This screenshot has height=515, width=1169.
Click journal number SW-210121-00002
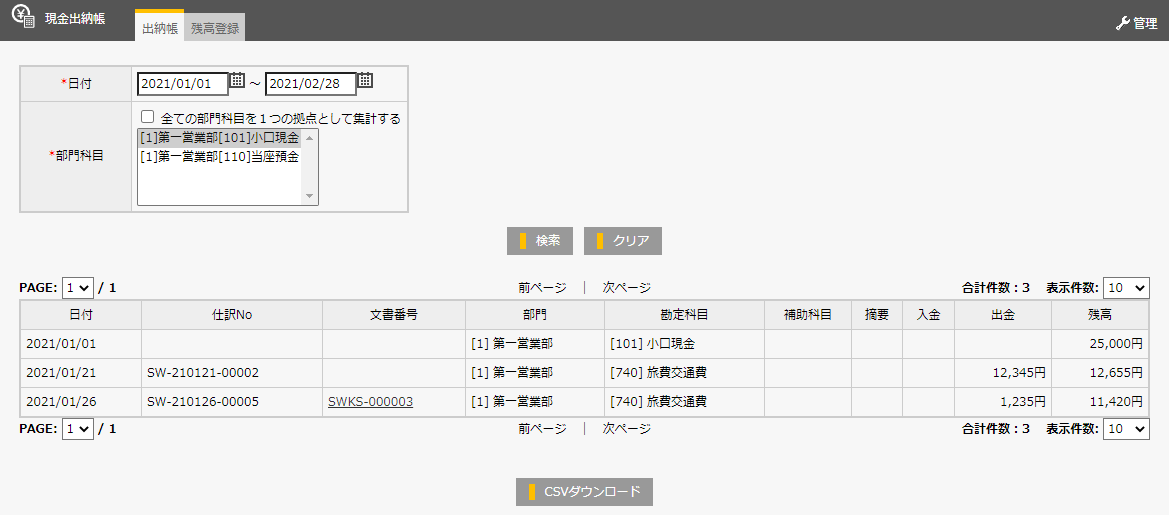point(203,373)
